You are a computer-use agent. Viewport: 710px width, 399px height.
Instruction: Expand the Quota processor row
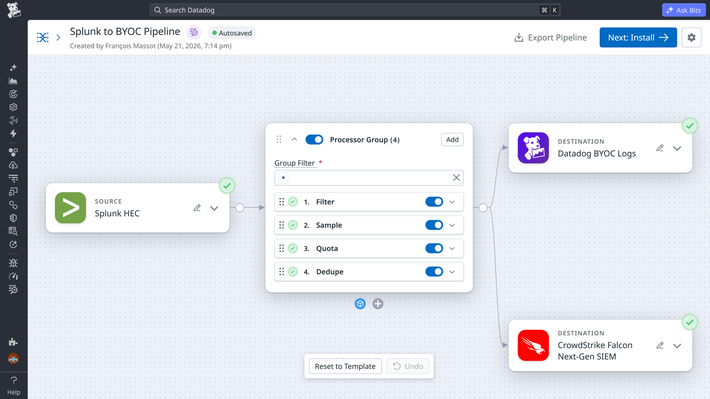pyautogui.click(x=452, y=248)
